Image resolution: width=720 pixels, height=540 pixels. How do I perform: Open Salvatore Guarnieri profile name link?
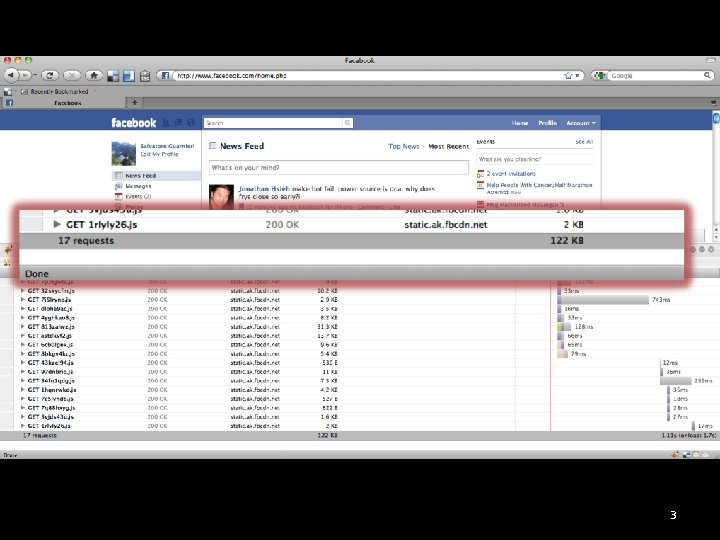(167, 146)
